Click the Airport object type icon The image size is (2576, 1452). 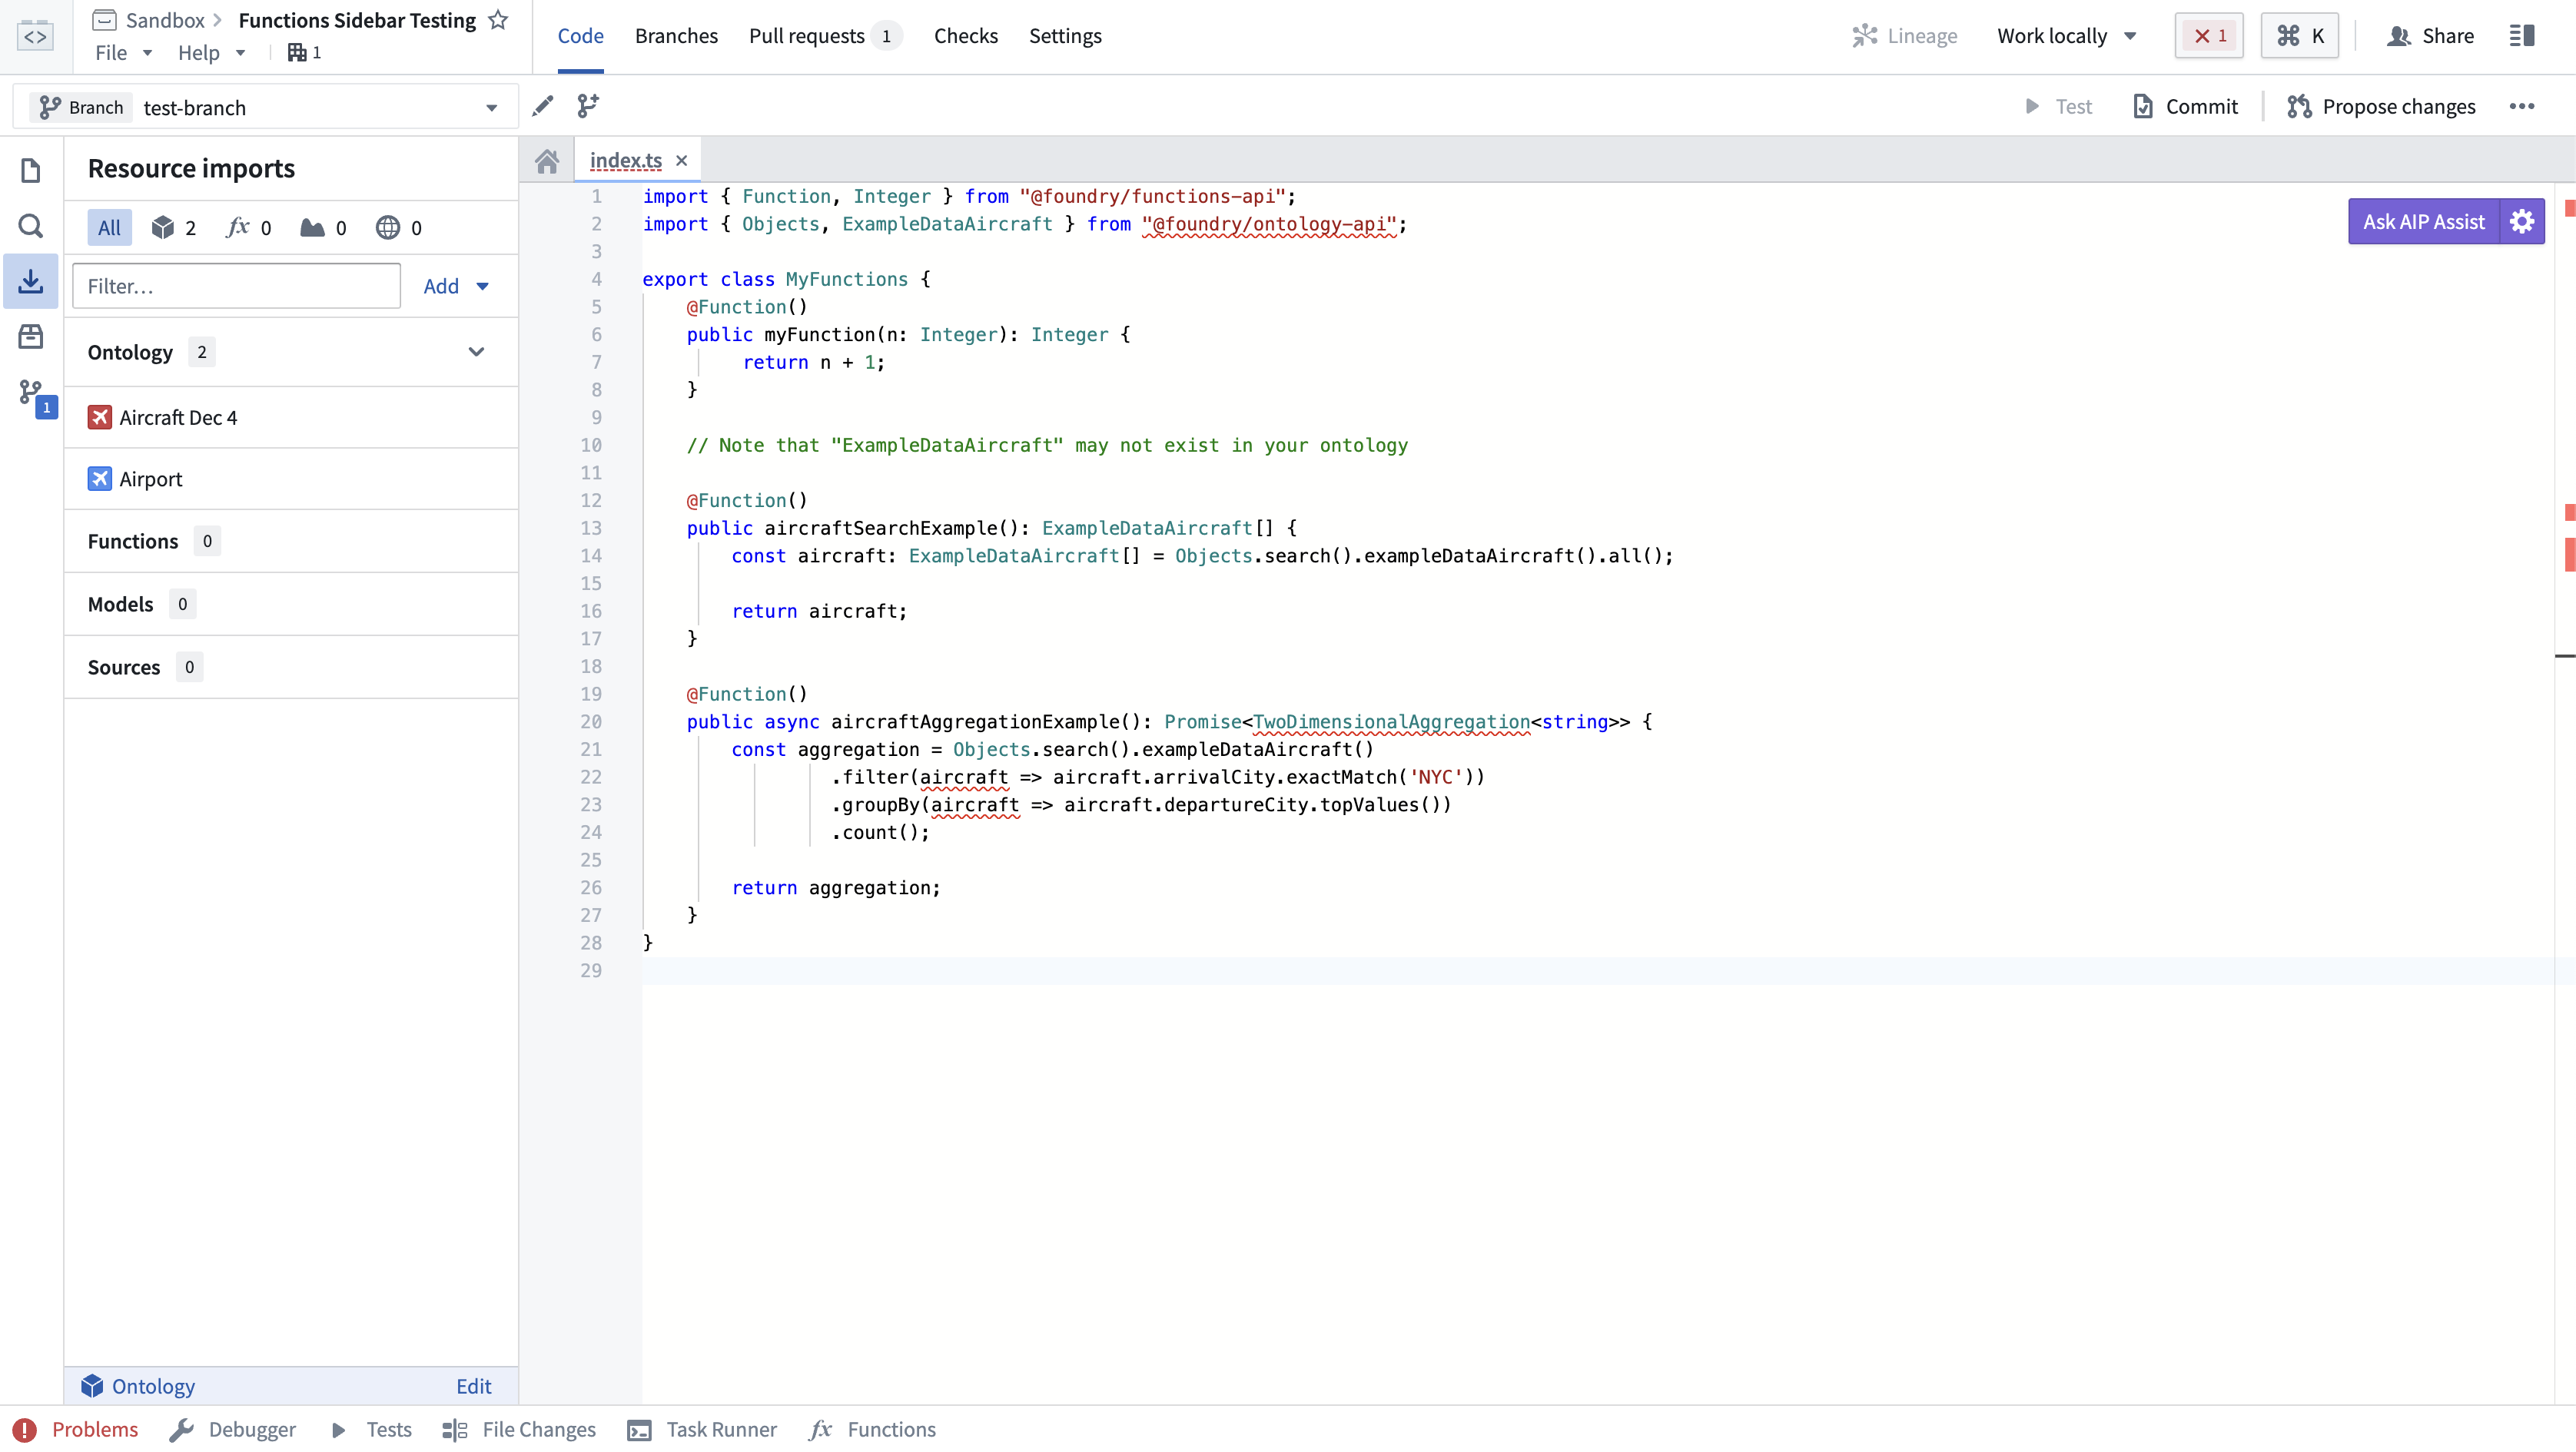coord(99,479)
